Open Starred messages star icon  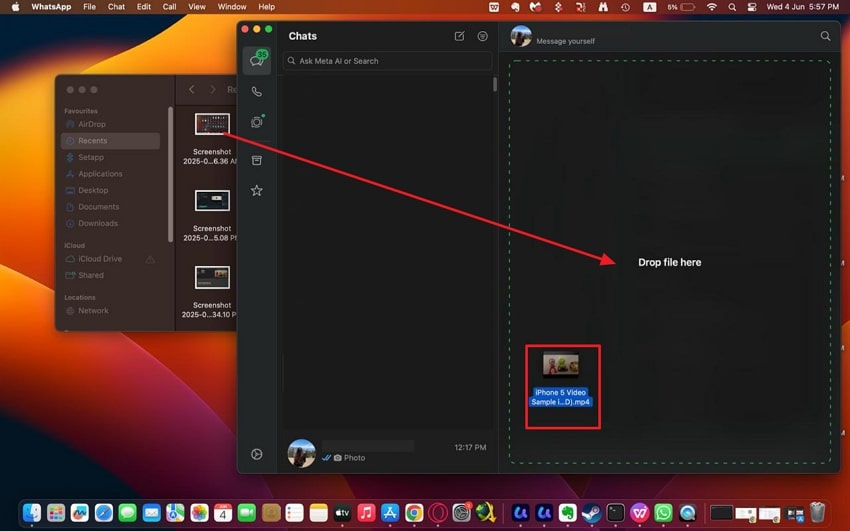pos(257,190)
